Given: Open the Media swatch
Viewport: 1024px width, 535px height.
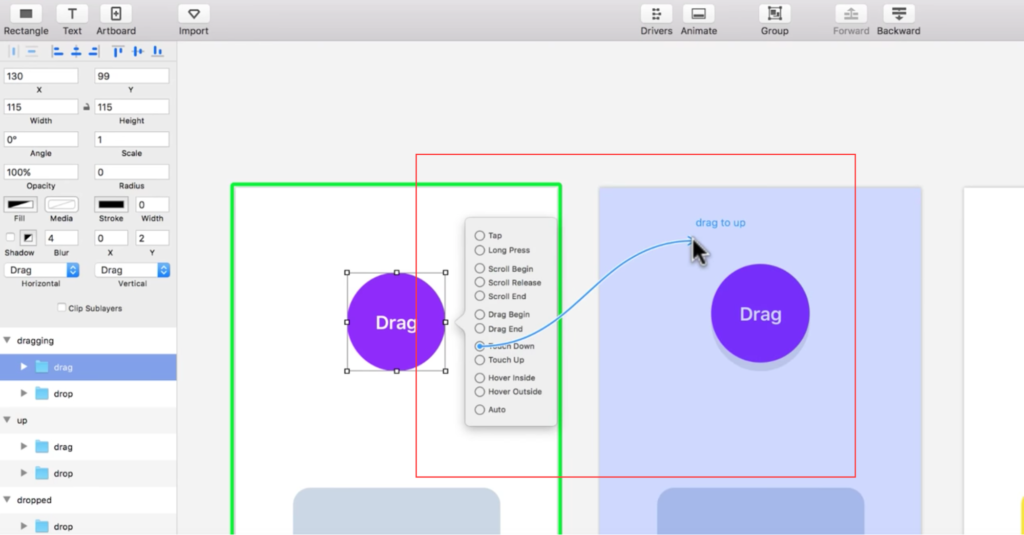Looking at the screenshot, I should [61, 204].
